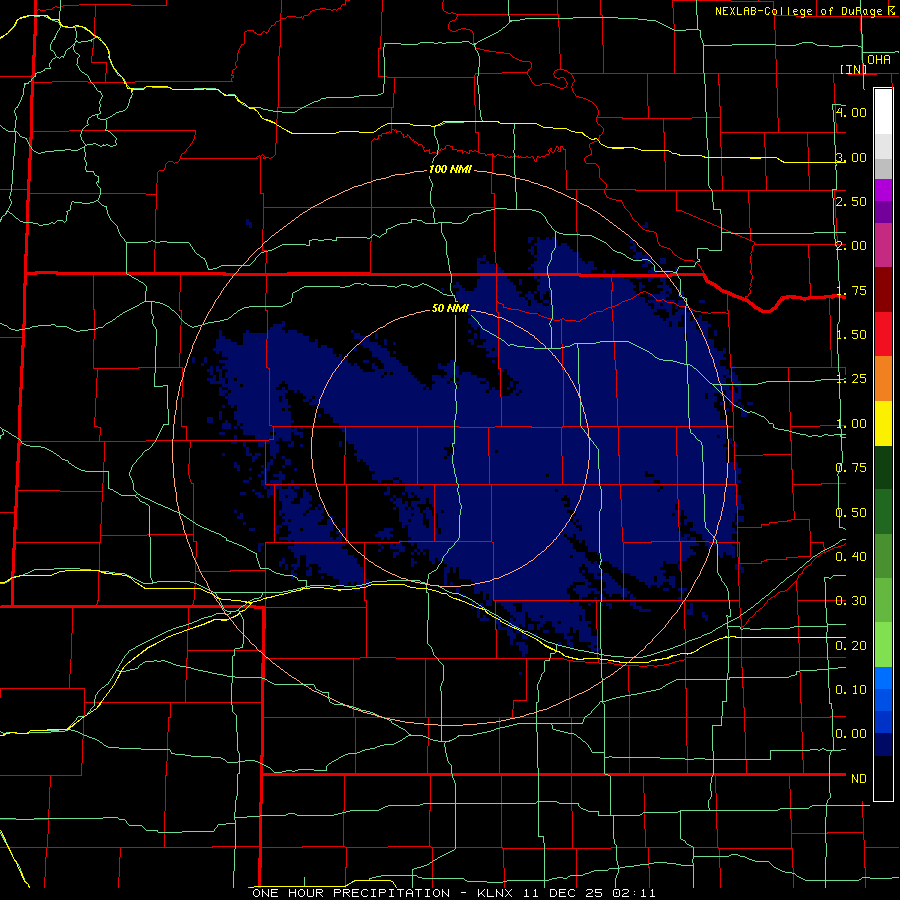Pick the light green swatch beside 0.30

883,600
